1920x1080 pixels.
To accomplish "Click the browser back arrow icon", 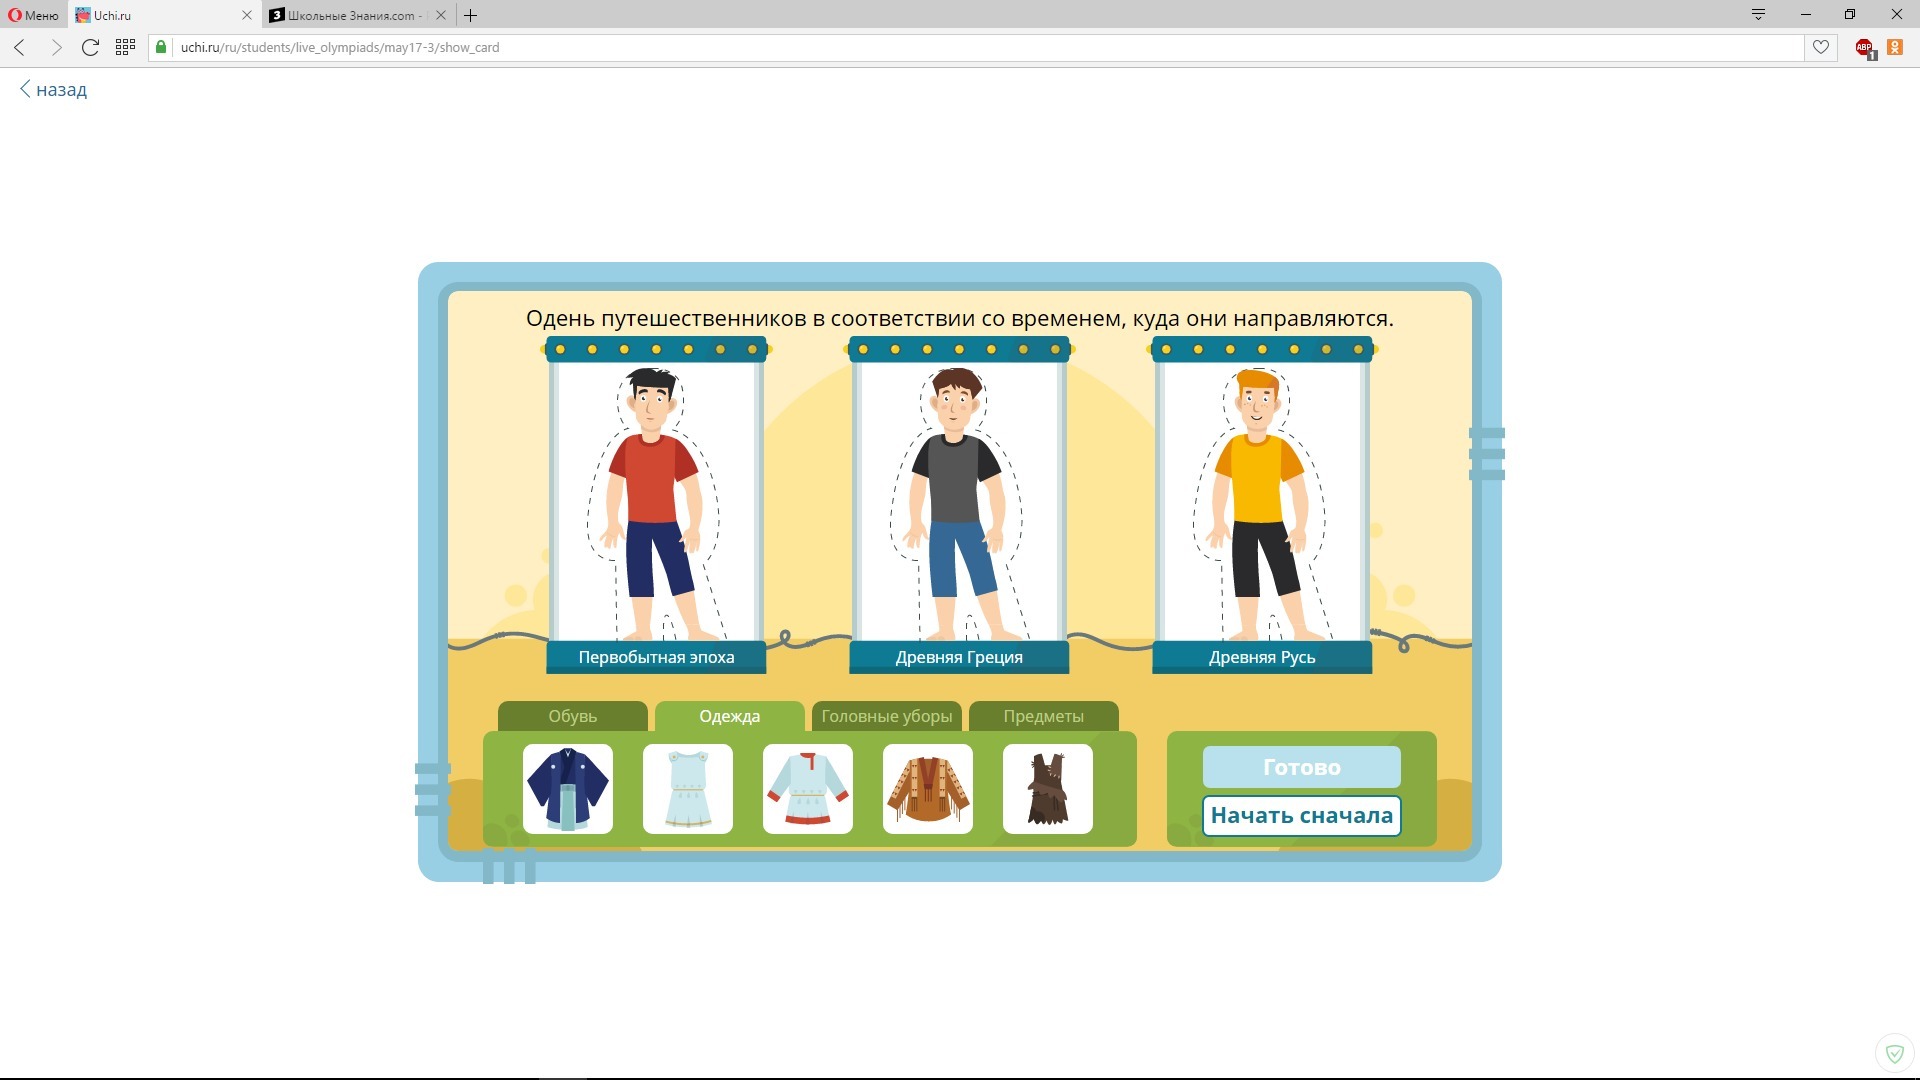I will [x=20, y=47].
